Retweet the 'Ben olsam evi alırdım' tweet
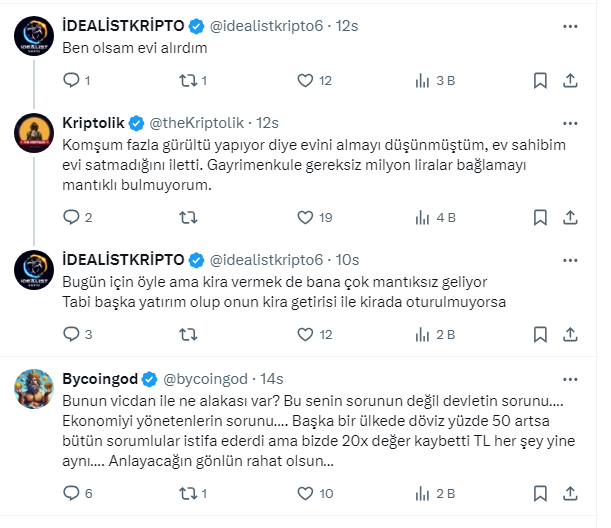 coord(186,81)
